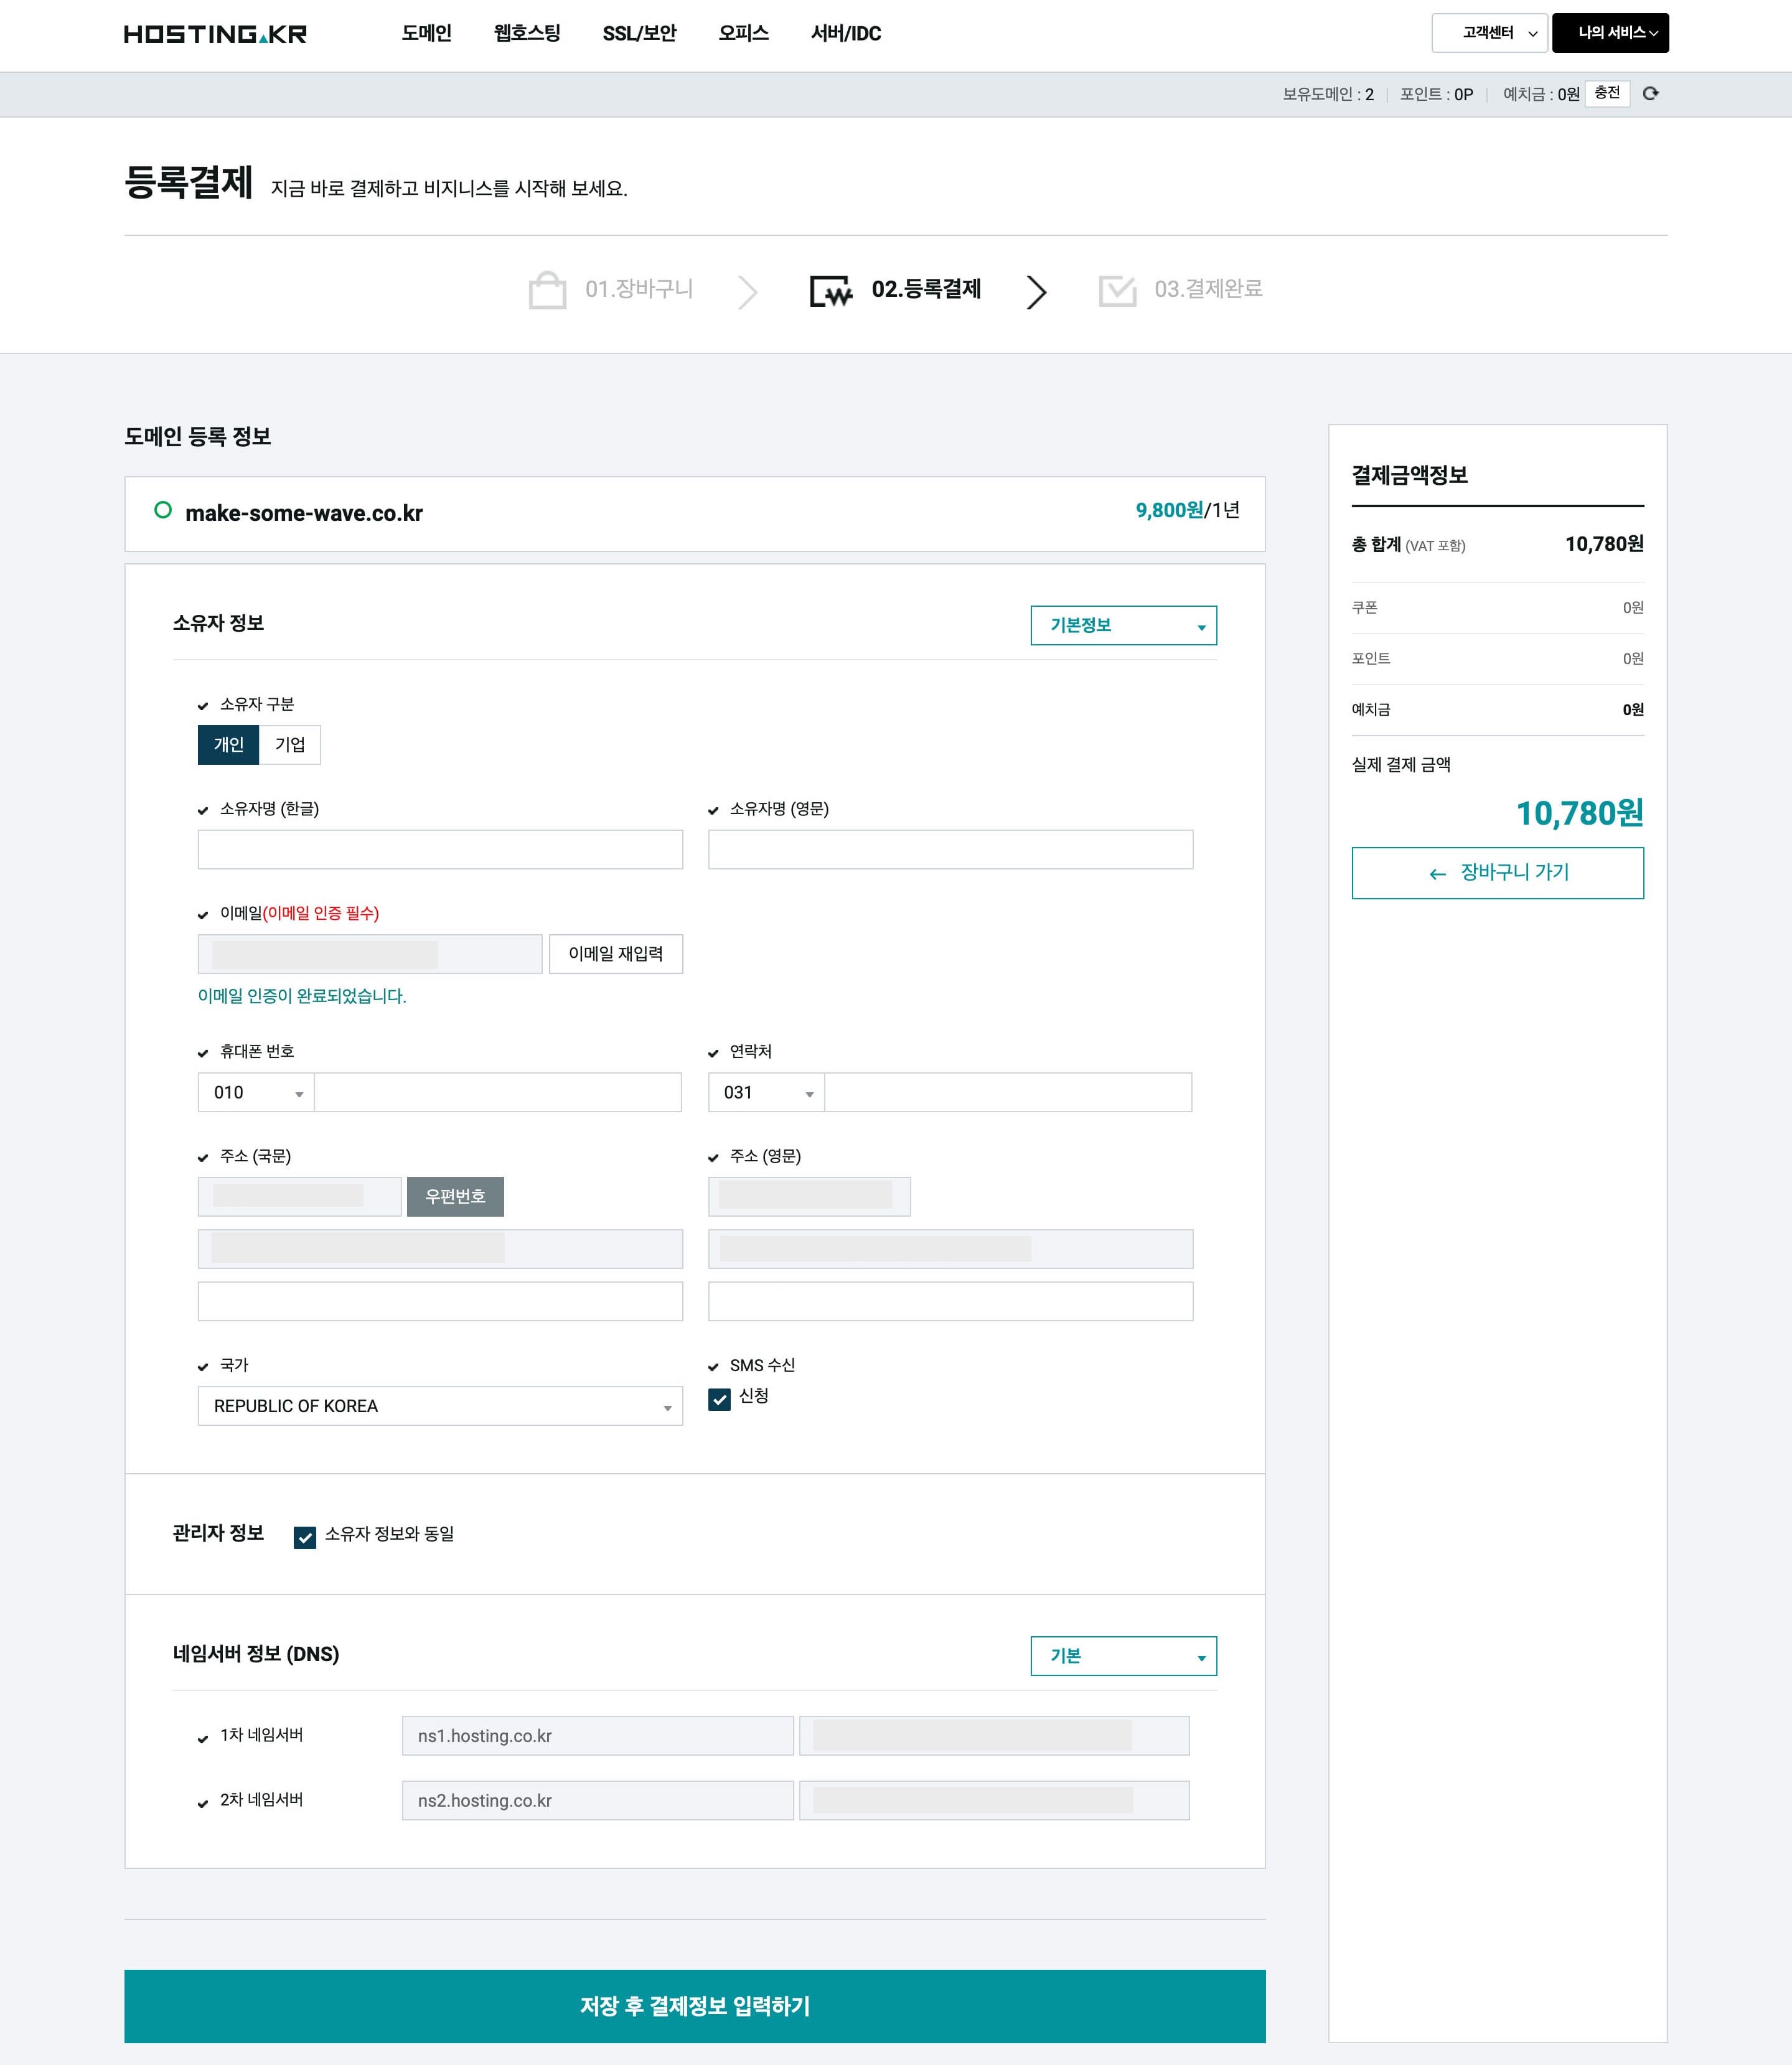Open the 웹호스팅 menu
Viewport: 1792px width, 2065px height.
coord(527,34)
